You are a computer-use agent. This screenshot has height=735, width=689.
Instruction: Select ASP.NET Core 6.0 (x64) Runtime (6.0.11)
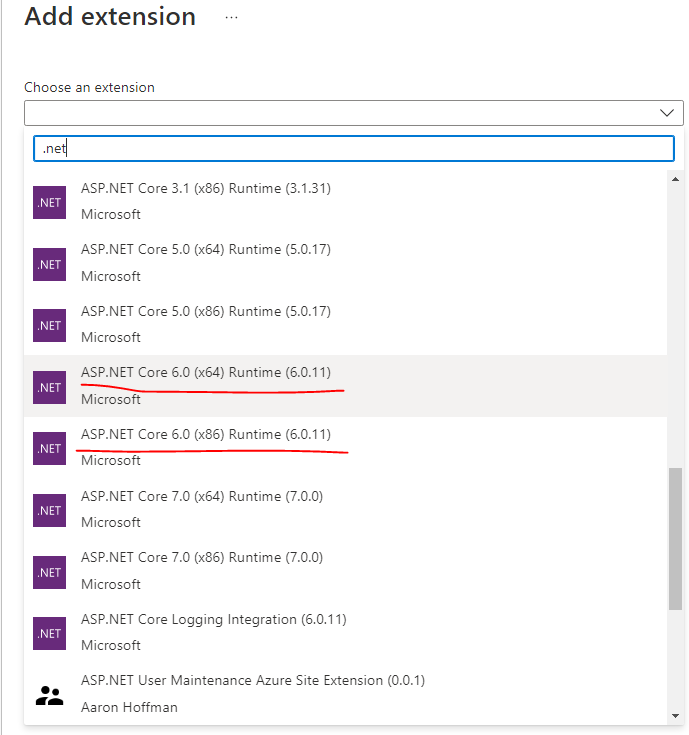(345, 386)
